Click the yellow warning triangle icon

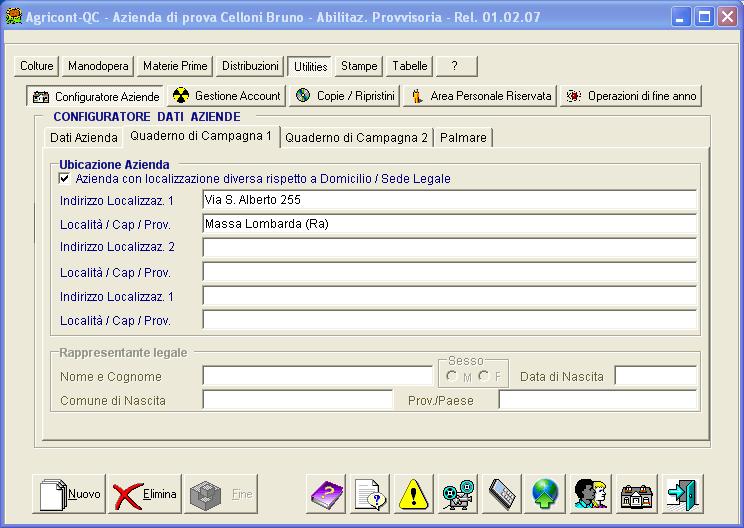click(413, 494)
